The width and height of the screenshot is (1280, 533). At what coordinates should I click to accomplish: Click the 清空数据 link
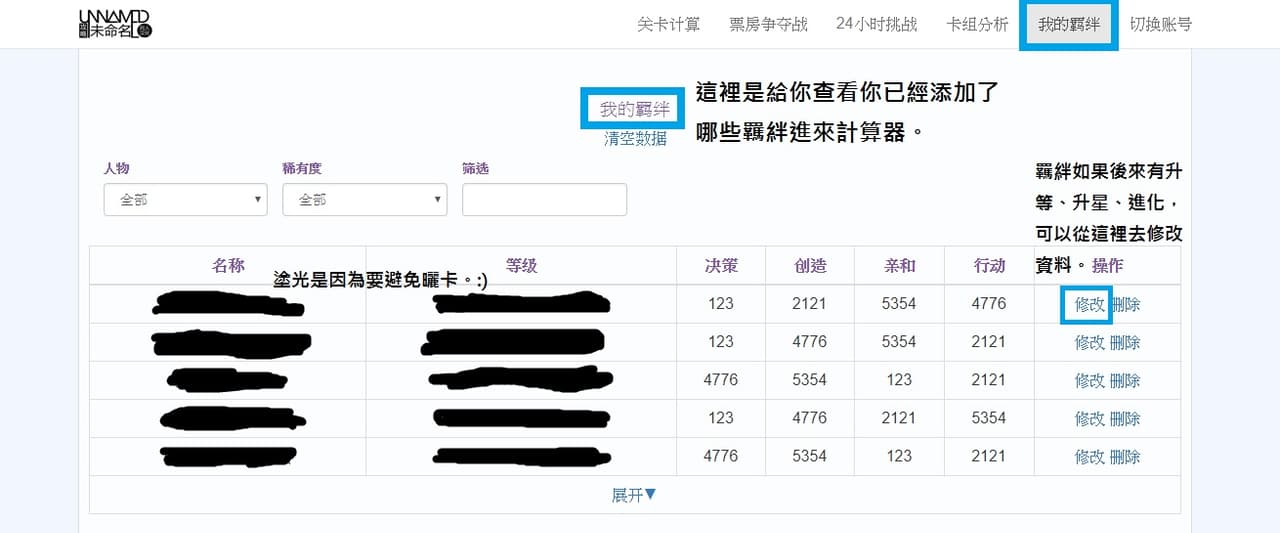click(x=635, y=138)
